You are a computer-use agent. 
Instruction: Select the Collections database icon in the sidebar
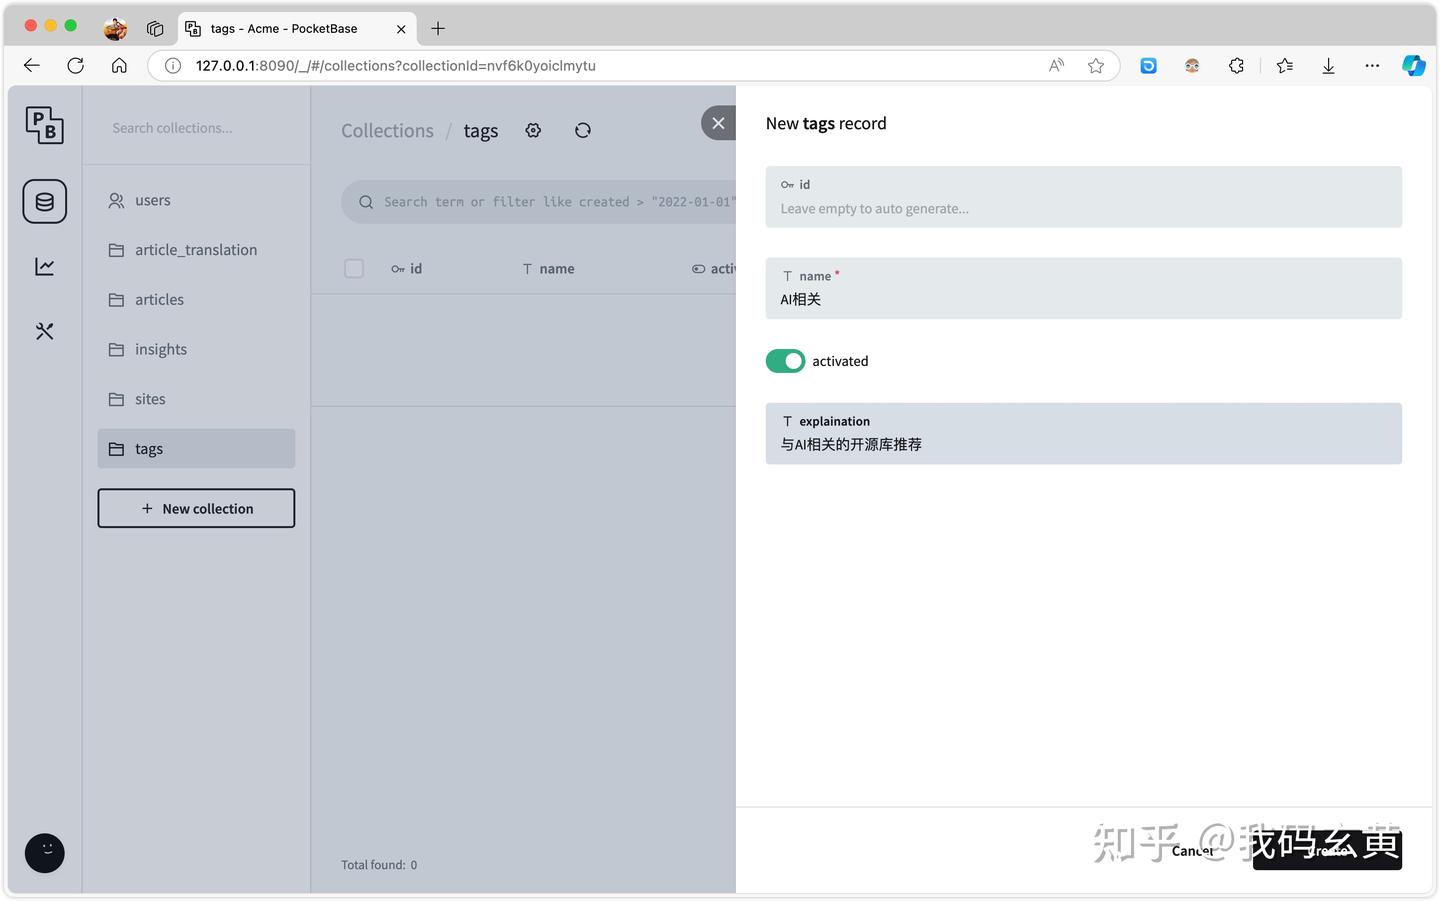(44, 200)
